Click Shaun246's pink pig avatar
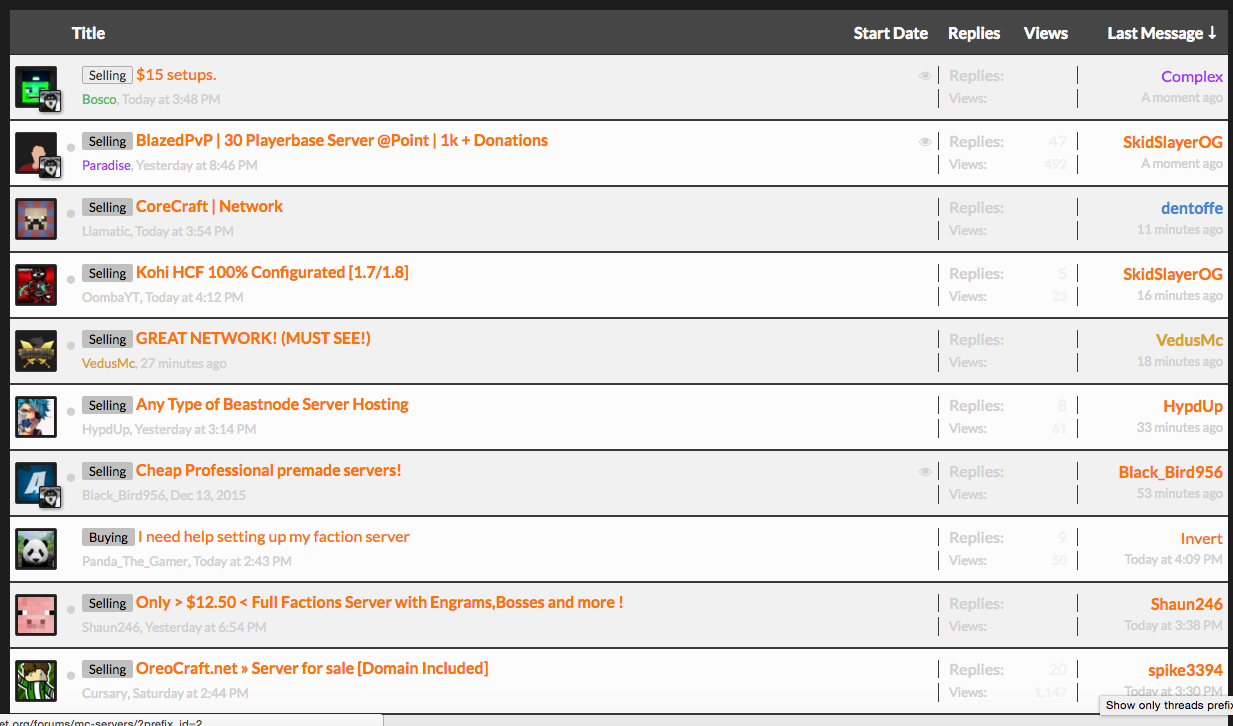The width and height of the screenshot is (1233, 726). click(36, 615)
